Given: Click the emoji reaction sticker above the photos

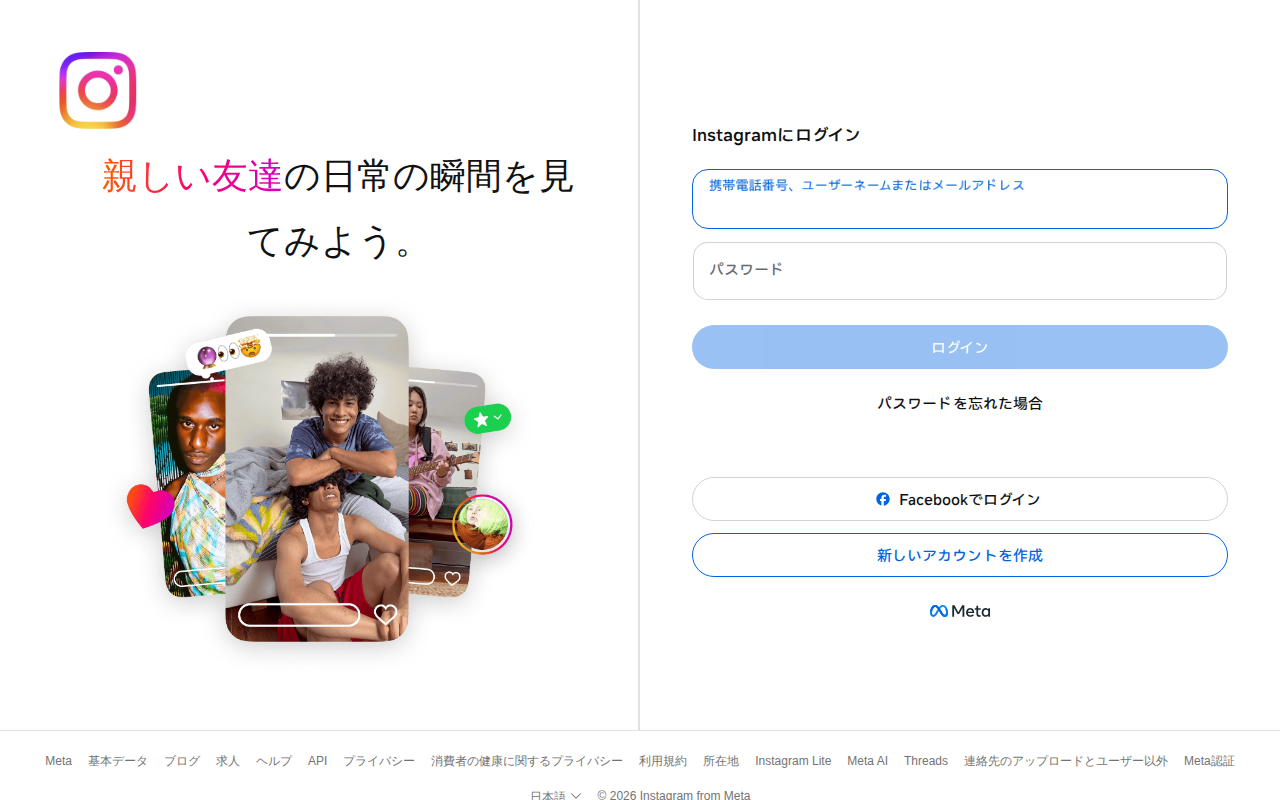Looking at the screenshot, I should pyautogui.click(x=228, y=348).
